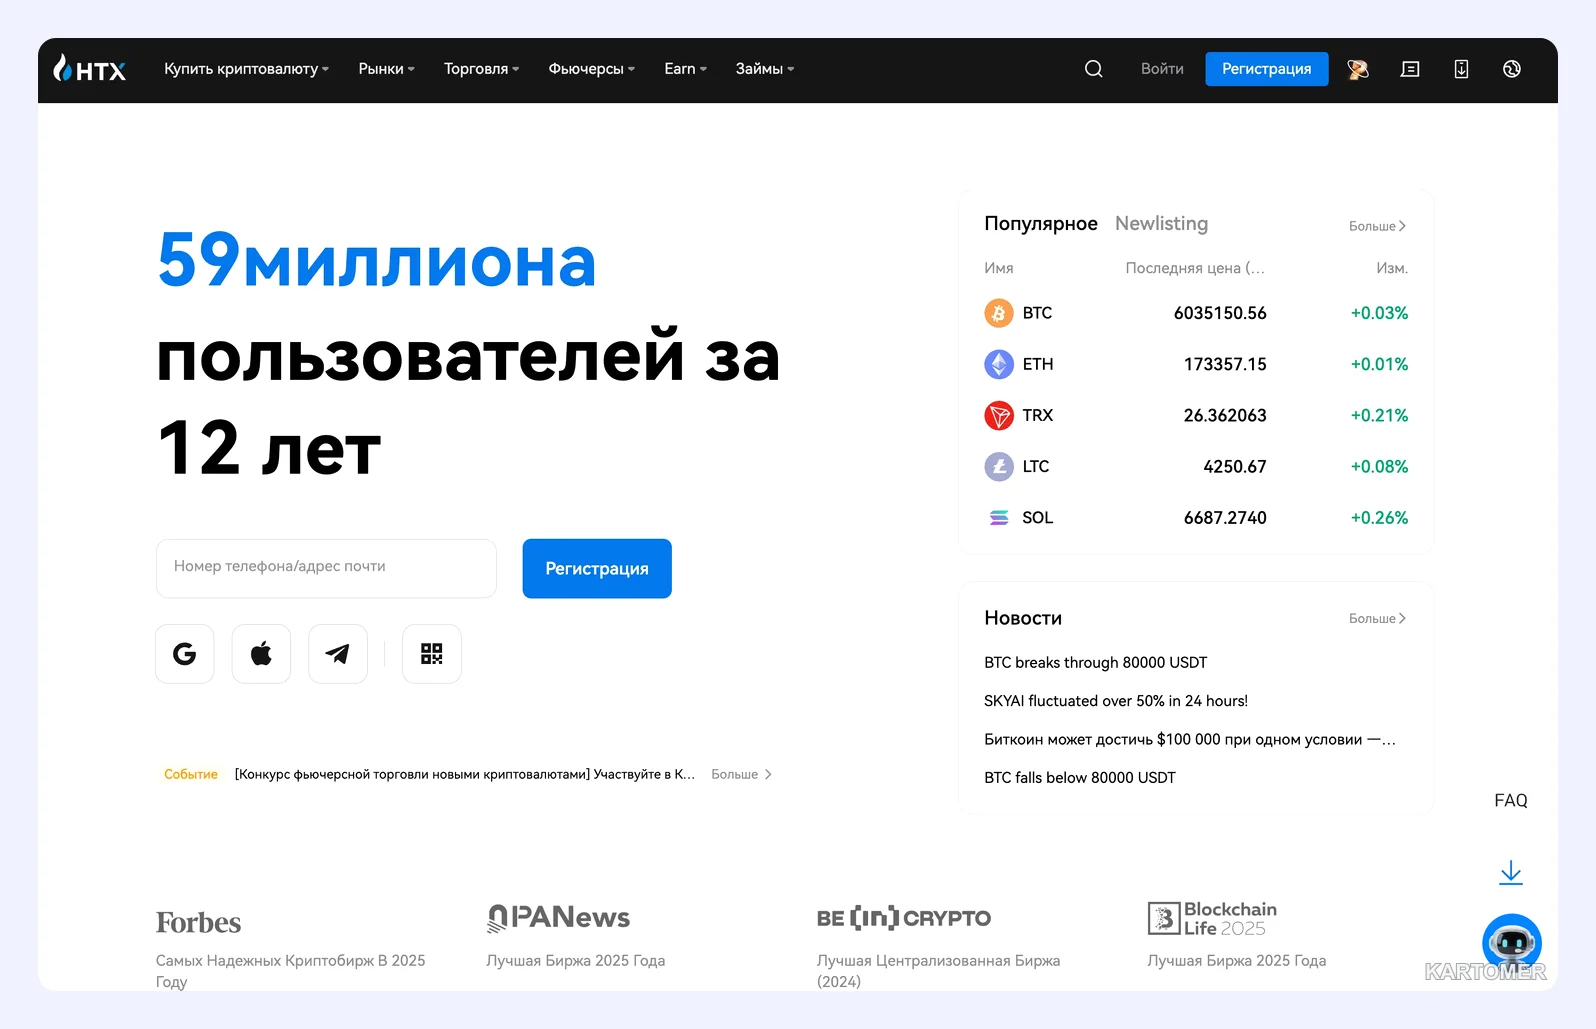Sign in with Apple icon
The image size is (1596, 1029).
click(x=261, y=654)
